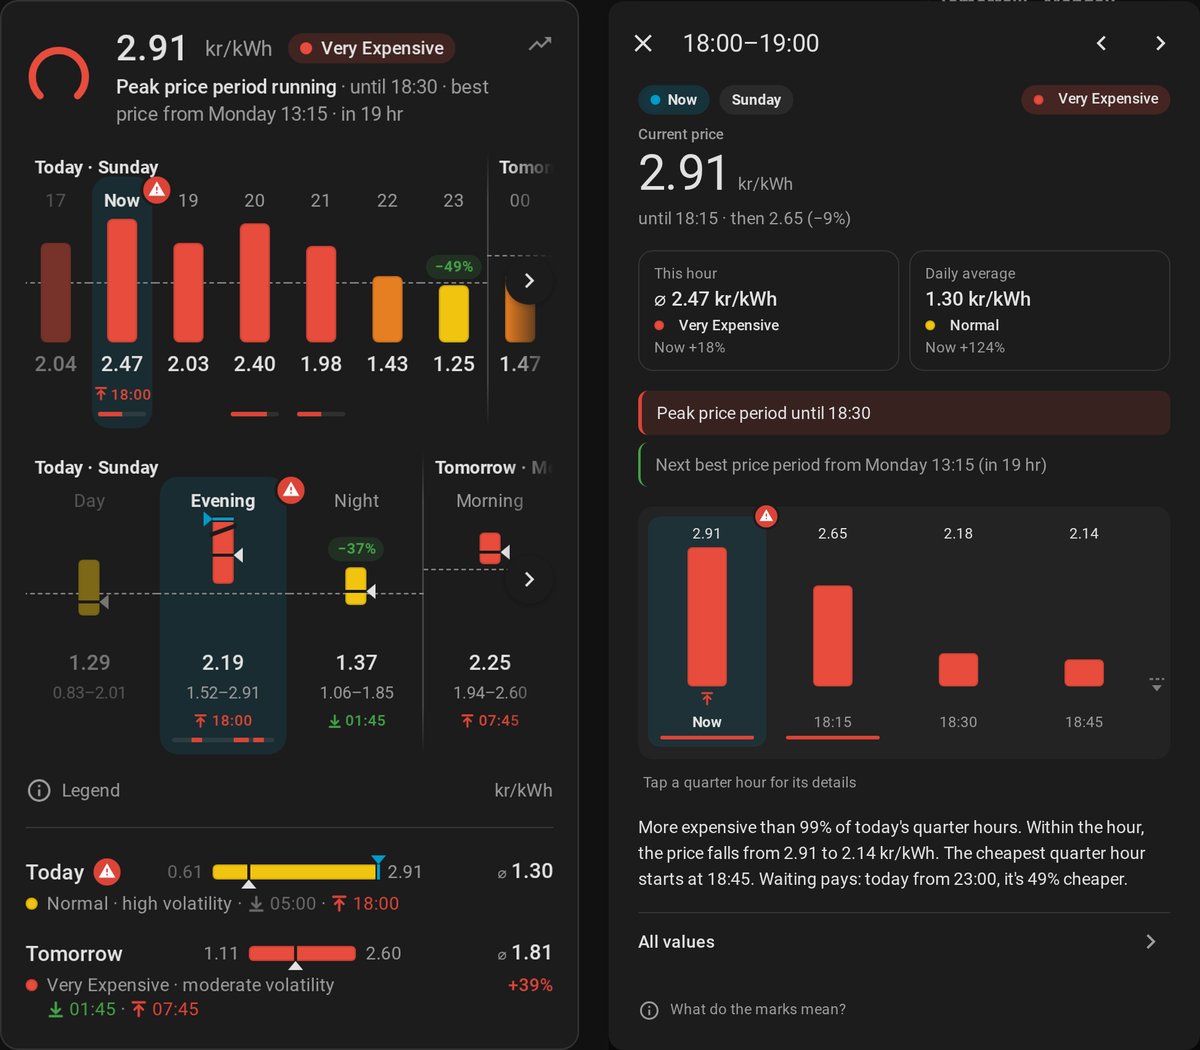The height and width of the screenshot is (1050, 1200).
Task: Go to the next hour in detail panel
Action: pos(1160,43)
